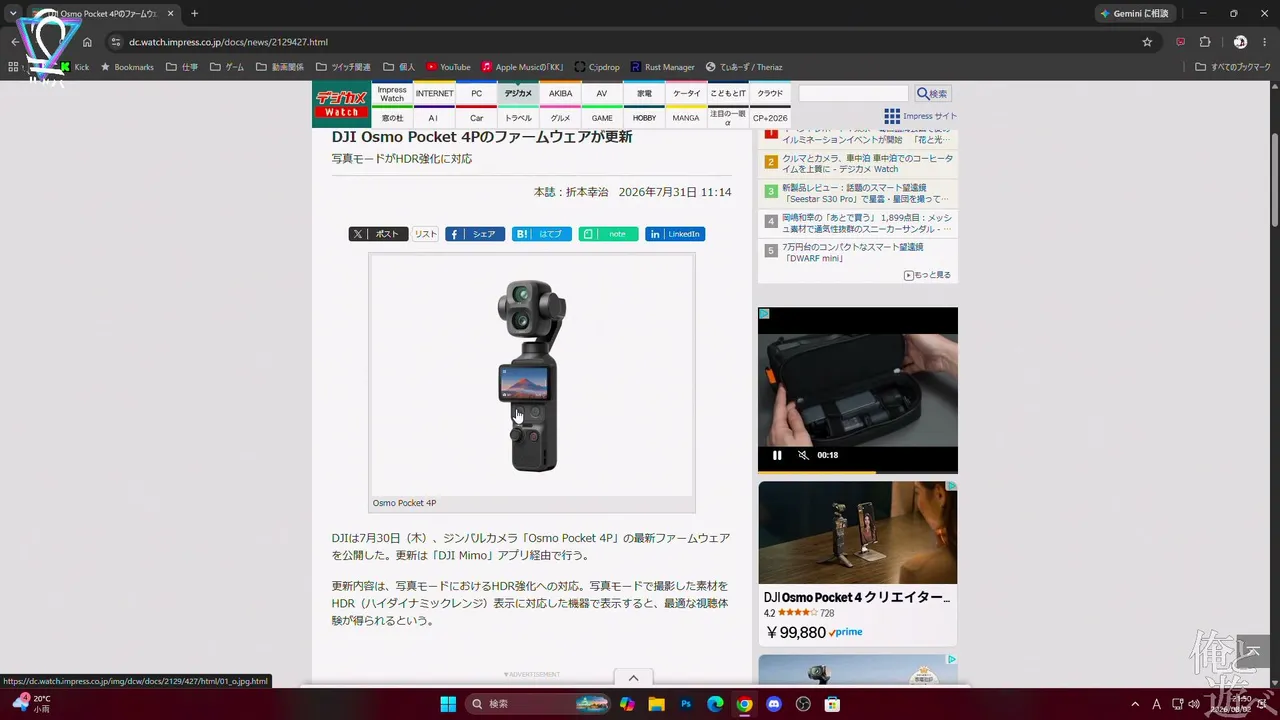This screenshot has height=720, width=1280.
Task: Bookmark this page with the star icon
Action: (x=1147, y=42)
